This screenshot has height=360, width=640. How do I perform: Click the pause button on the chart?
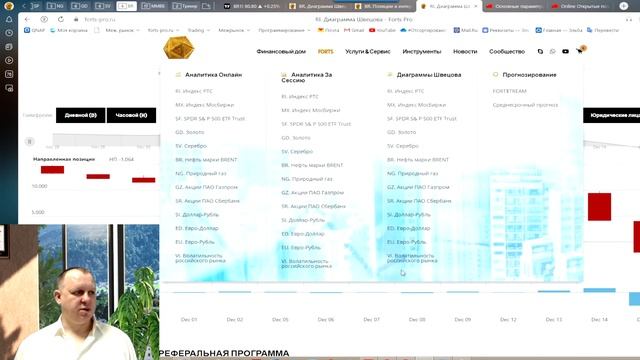(x=29, y=141)
